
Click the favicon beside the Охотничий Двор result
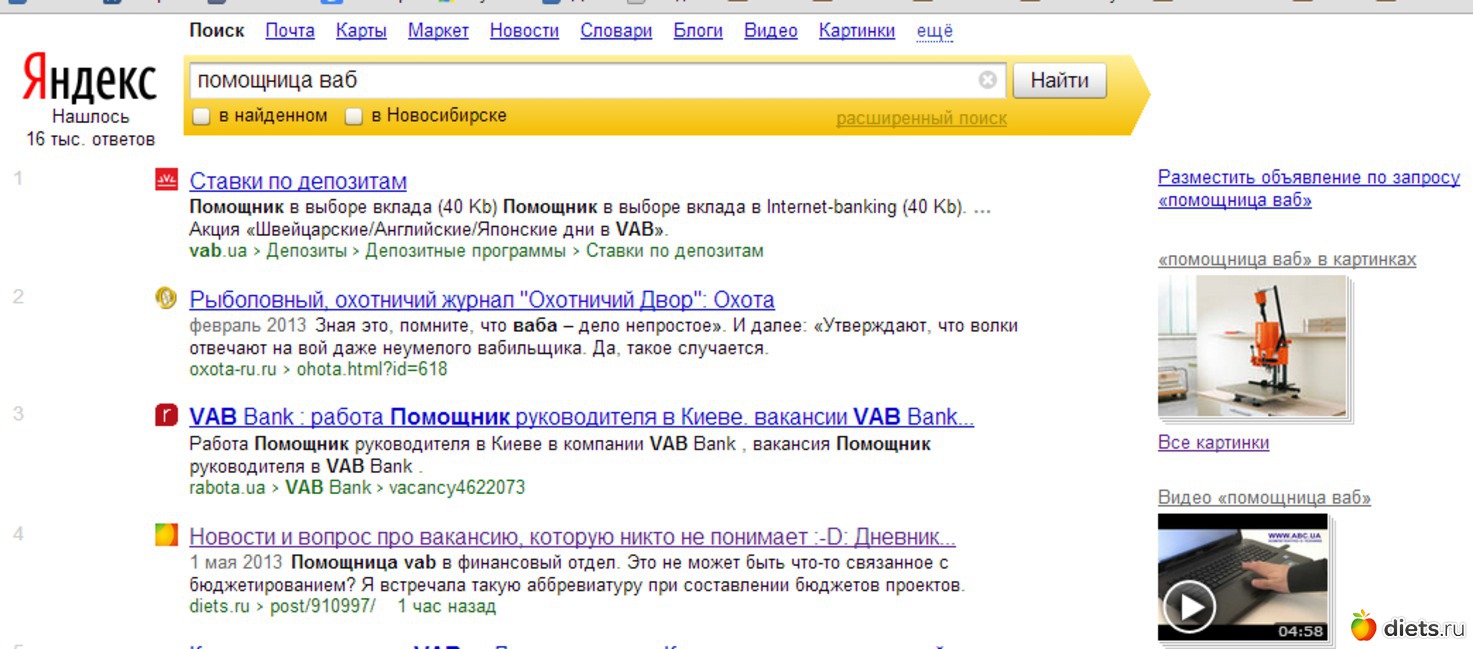pyautogui.click(x=166, y=298)
